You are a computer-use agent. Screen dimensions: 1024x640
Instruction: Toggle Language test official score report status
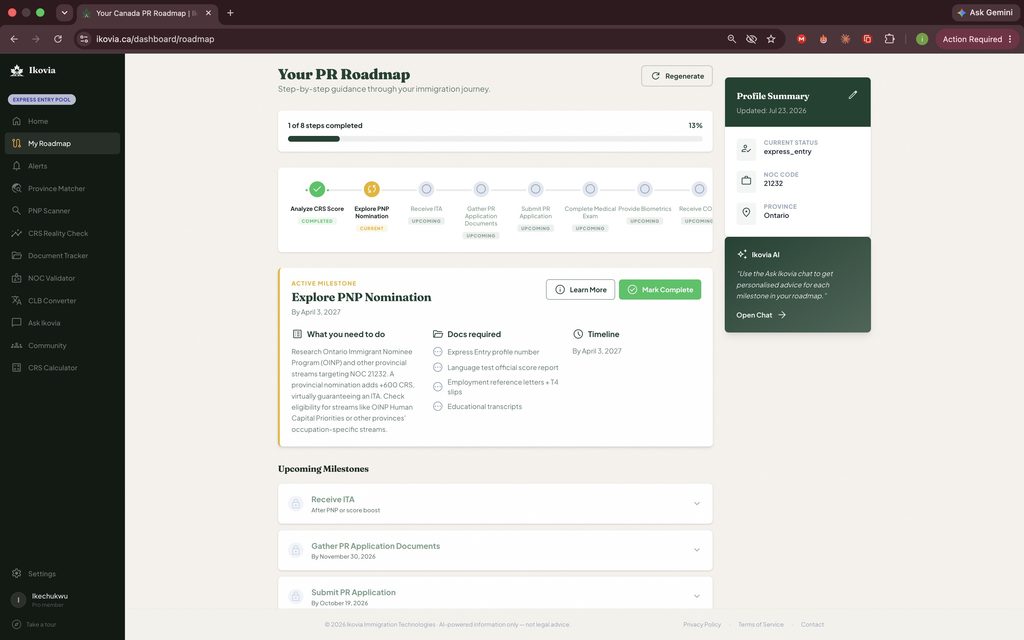[x=438, y=368]
